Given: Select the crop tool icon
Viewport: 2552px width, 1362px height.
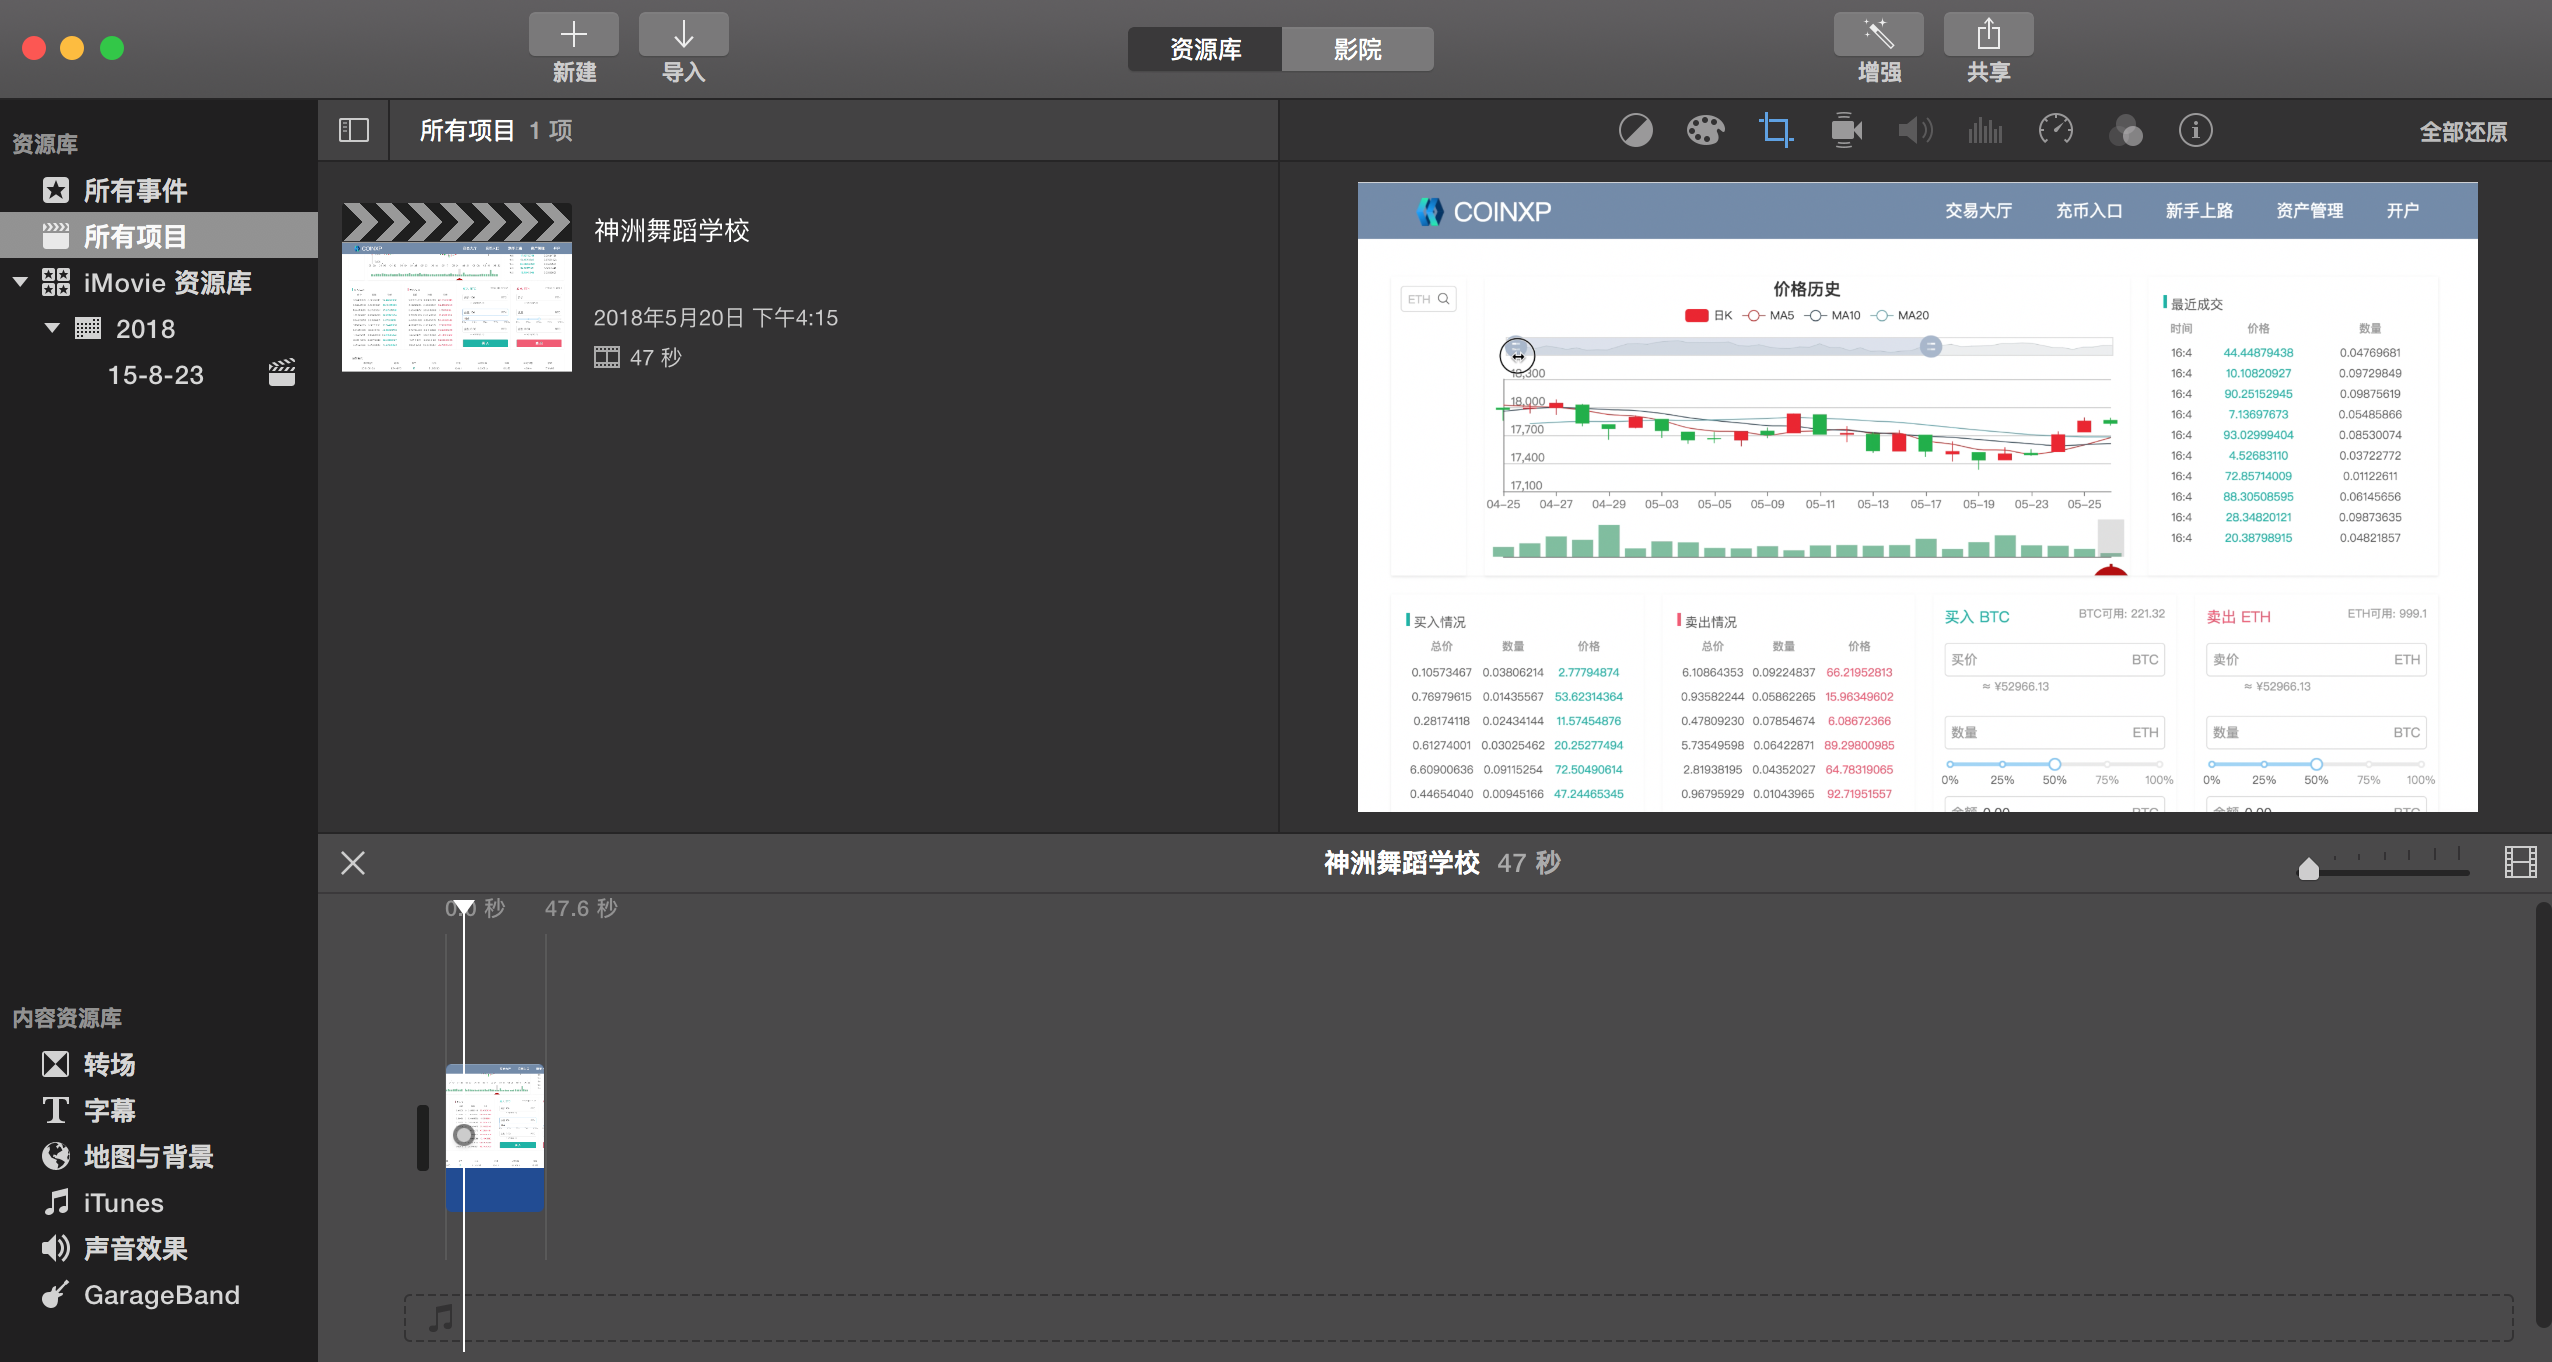Looking at the screenshot, I should pos(1775,131).
